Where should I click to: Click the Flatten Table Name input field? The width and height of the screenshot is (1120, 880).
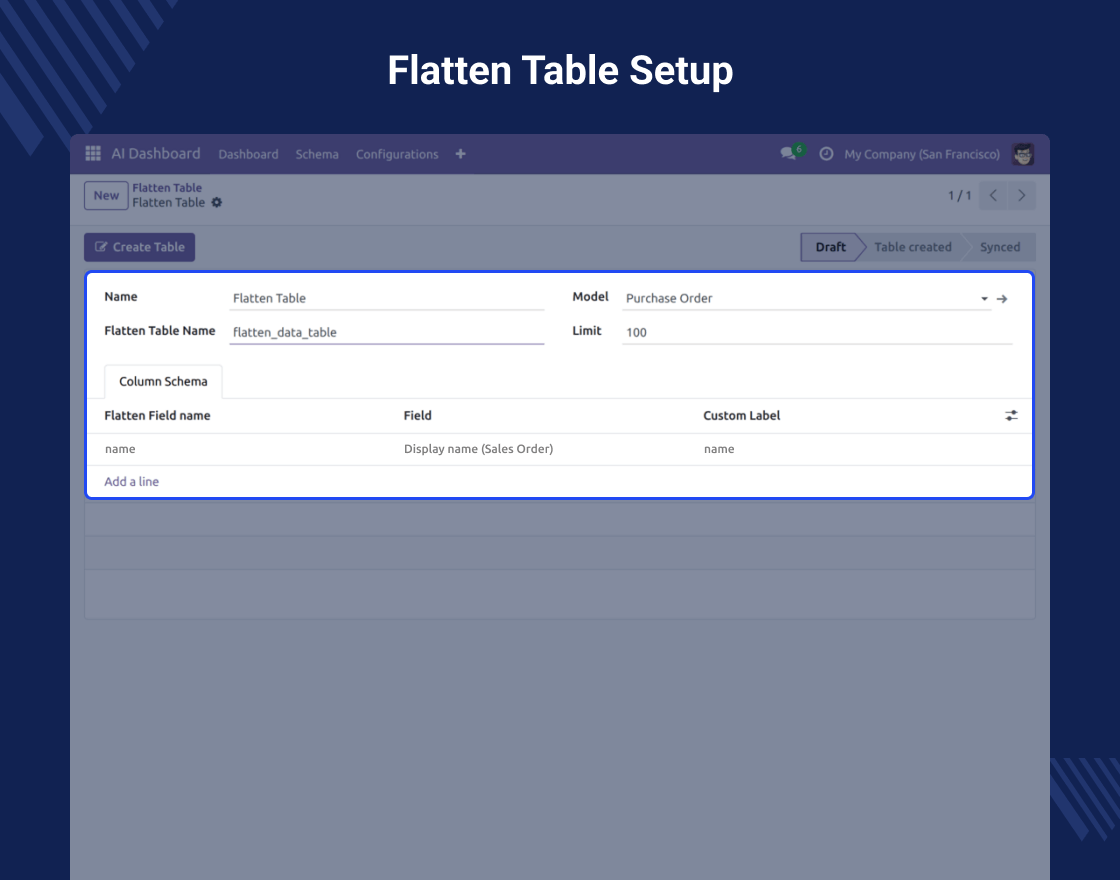point(386,332)
